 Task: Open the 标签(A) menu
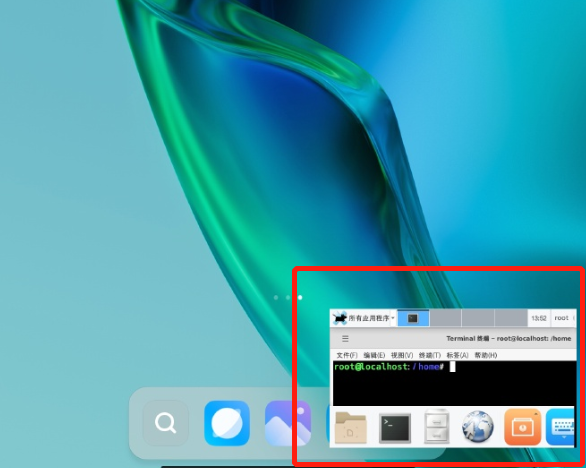click(457, 355)
